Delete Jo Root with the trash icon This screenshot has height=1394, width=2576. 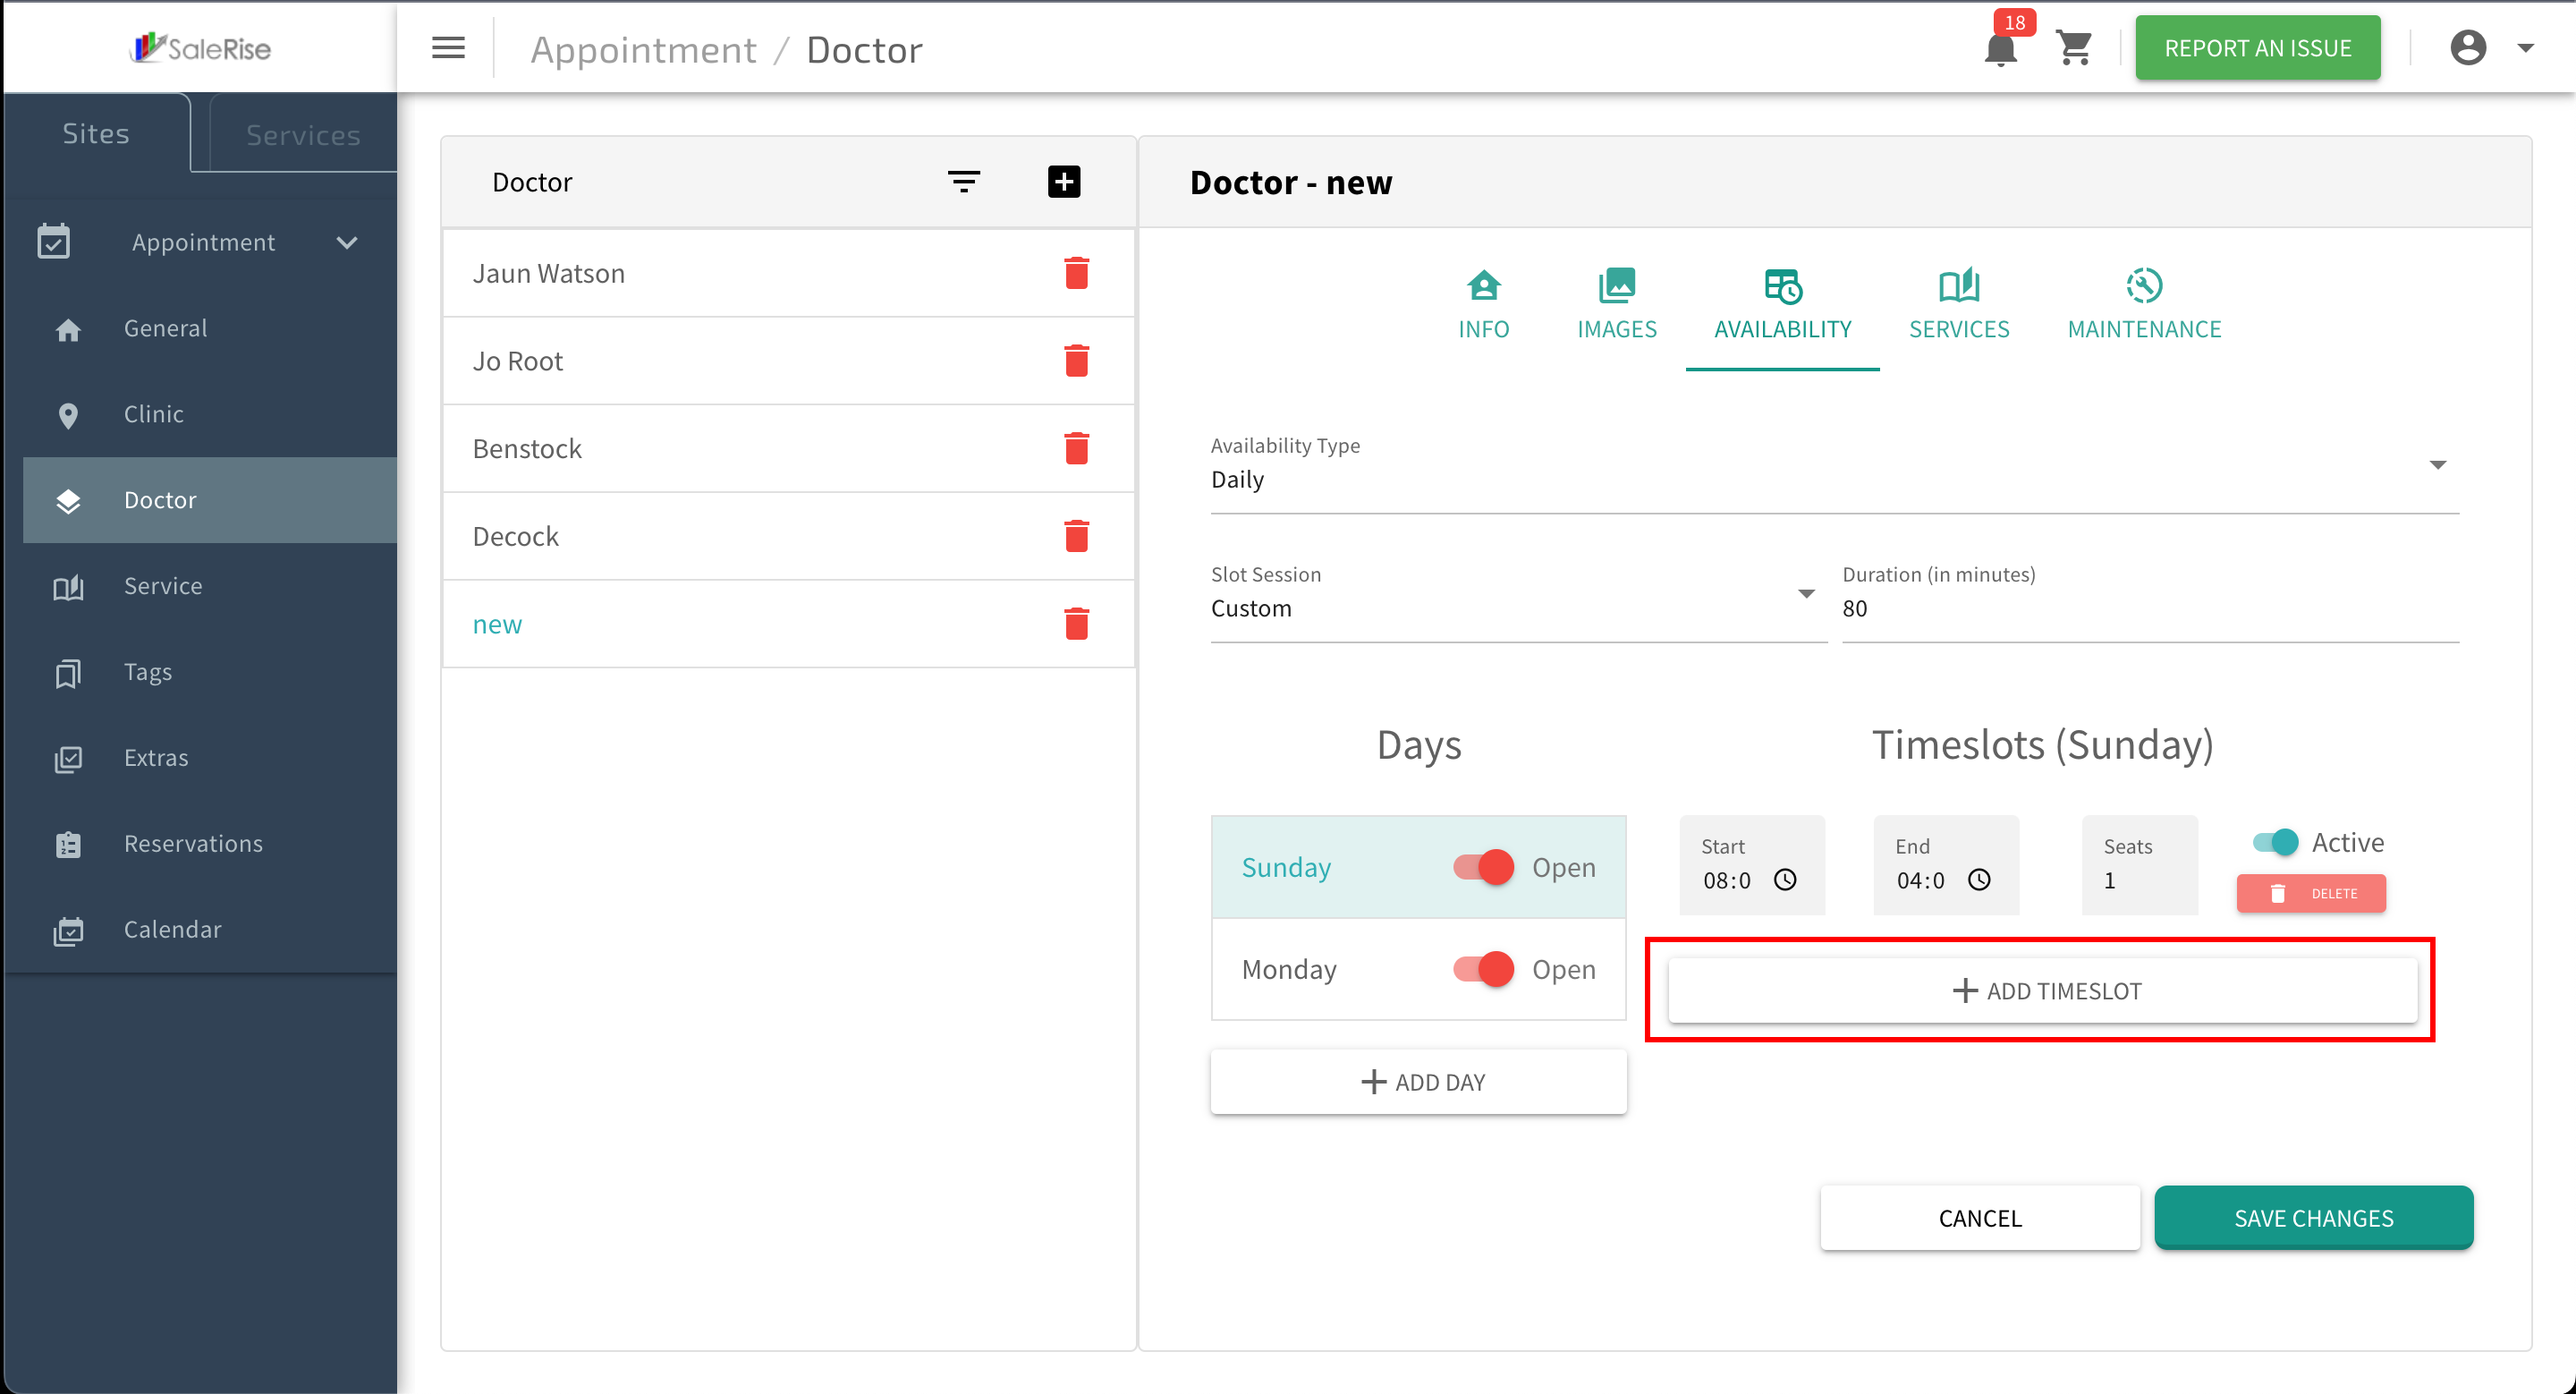(x=1076, y=361)
